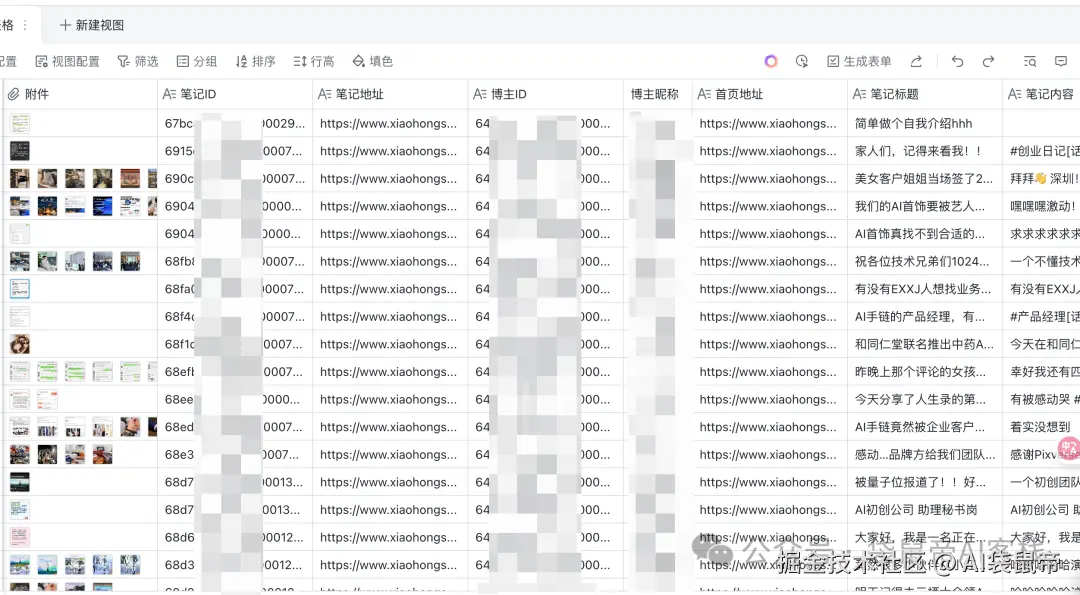Open 视图配置 view configuration
This screenshot has height=595, width=1080.
pos(68,62)
